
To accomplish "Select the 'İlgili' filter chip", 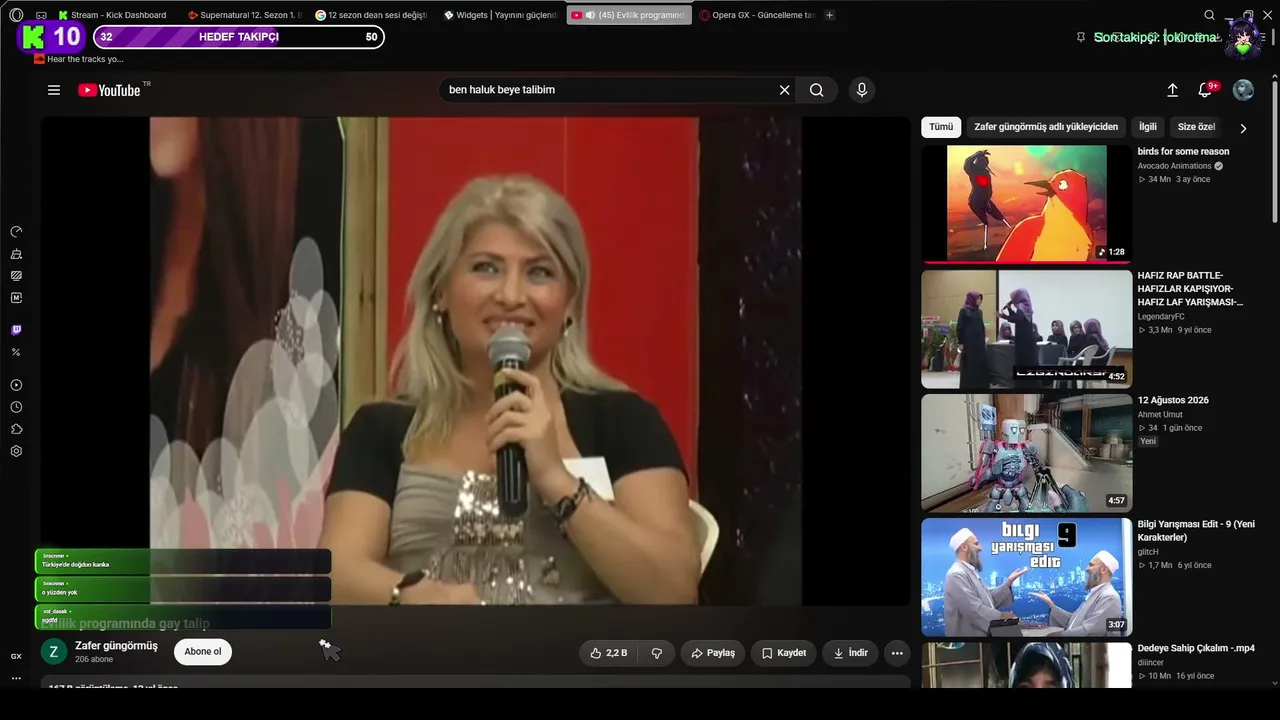I will click(1148, 127).
